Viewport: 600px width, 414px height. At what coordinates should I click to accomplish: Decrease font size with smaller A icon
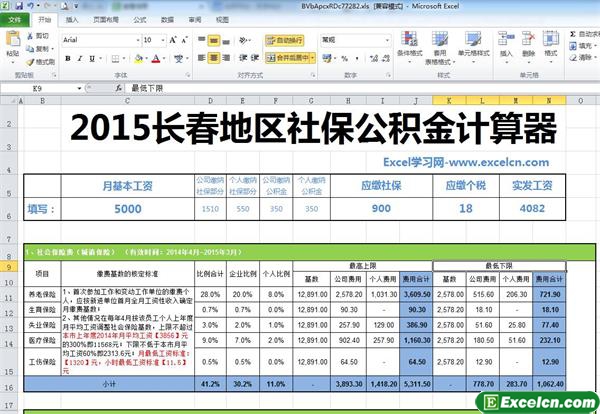[185, 40]
